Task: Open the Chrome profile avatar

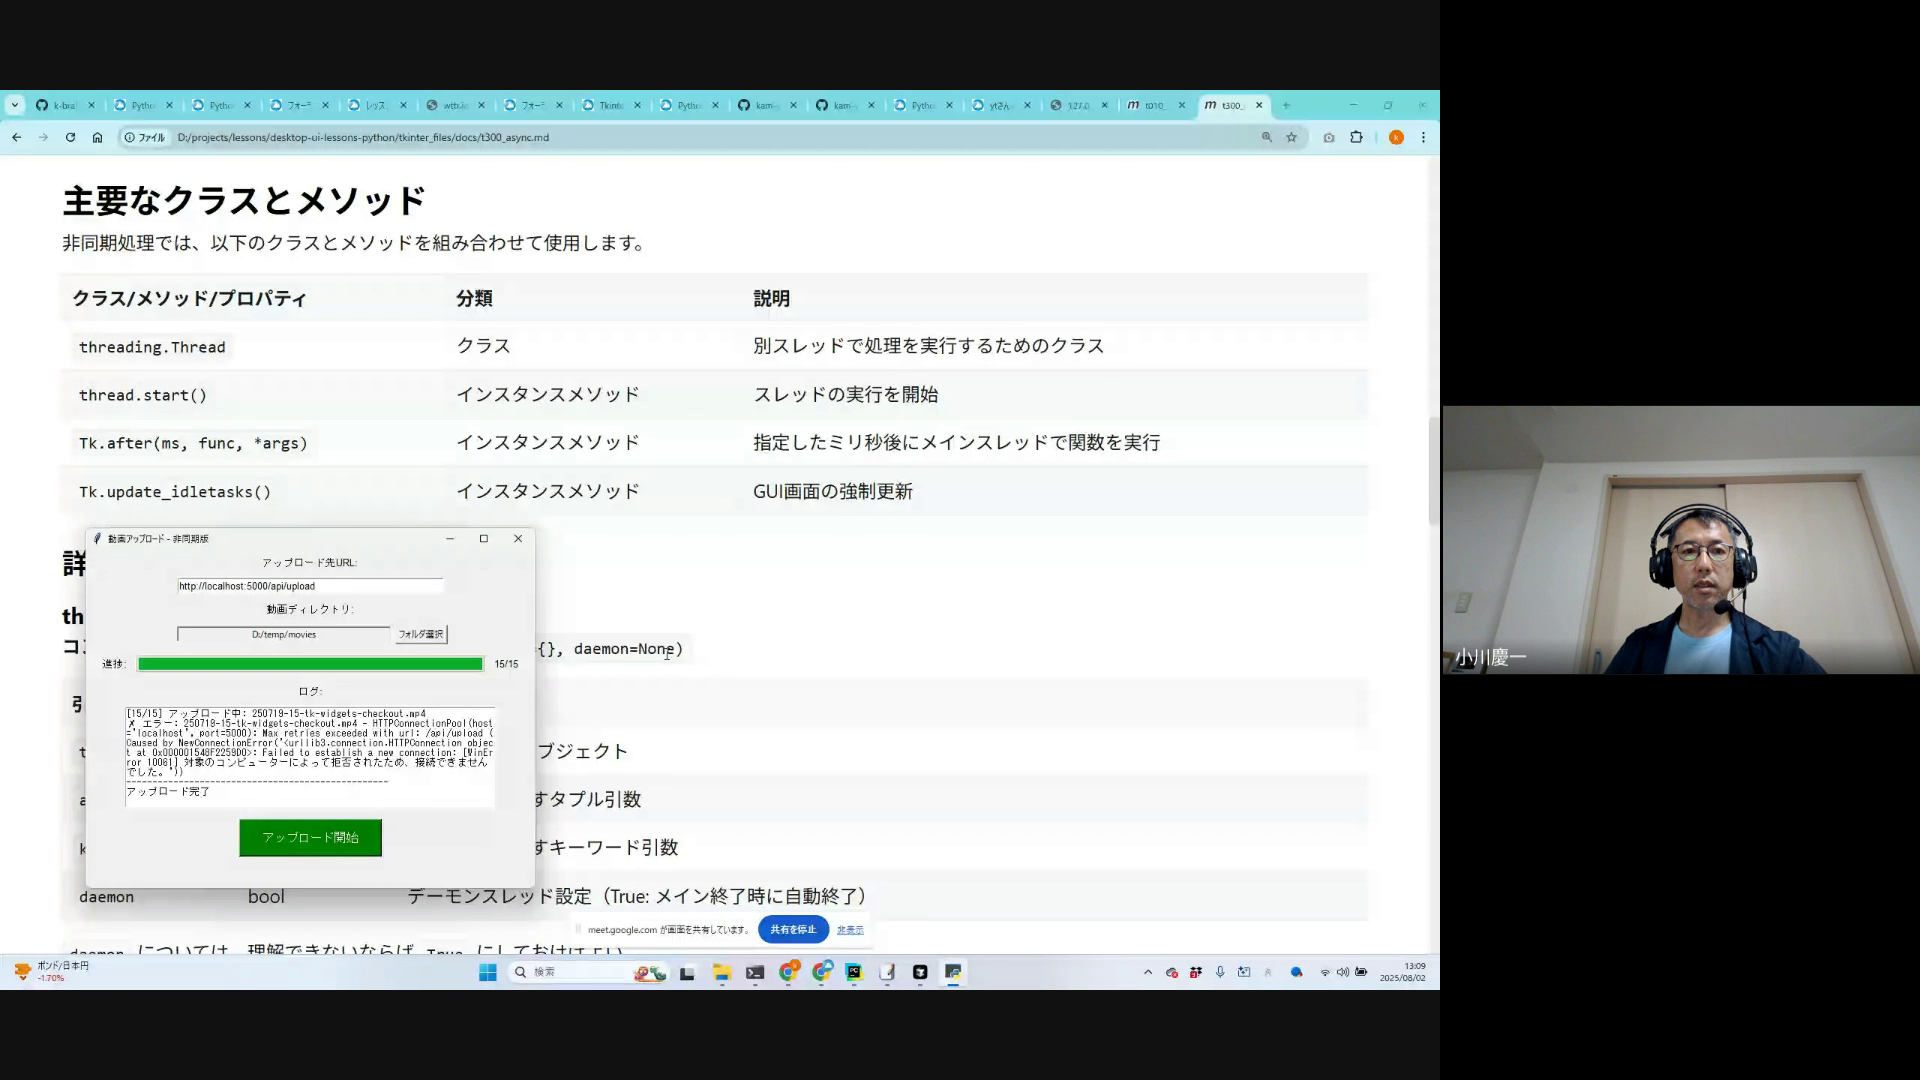Action: coord(1396,138)
